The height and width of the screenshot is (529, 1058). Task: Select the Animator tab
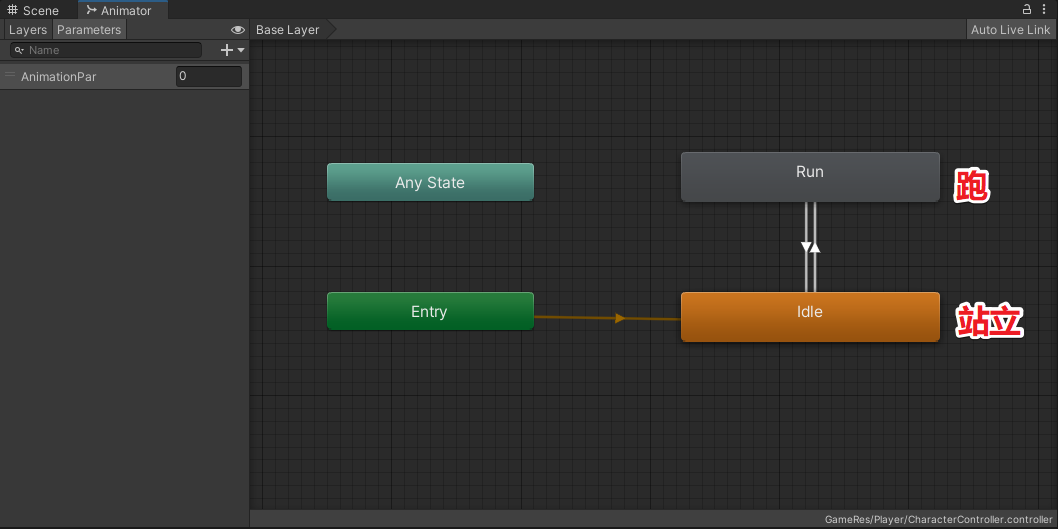(123, 10)
